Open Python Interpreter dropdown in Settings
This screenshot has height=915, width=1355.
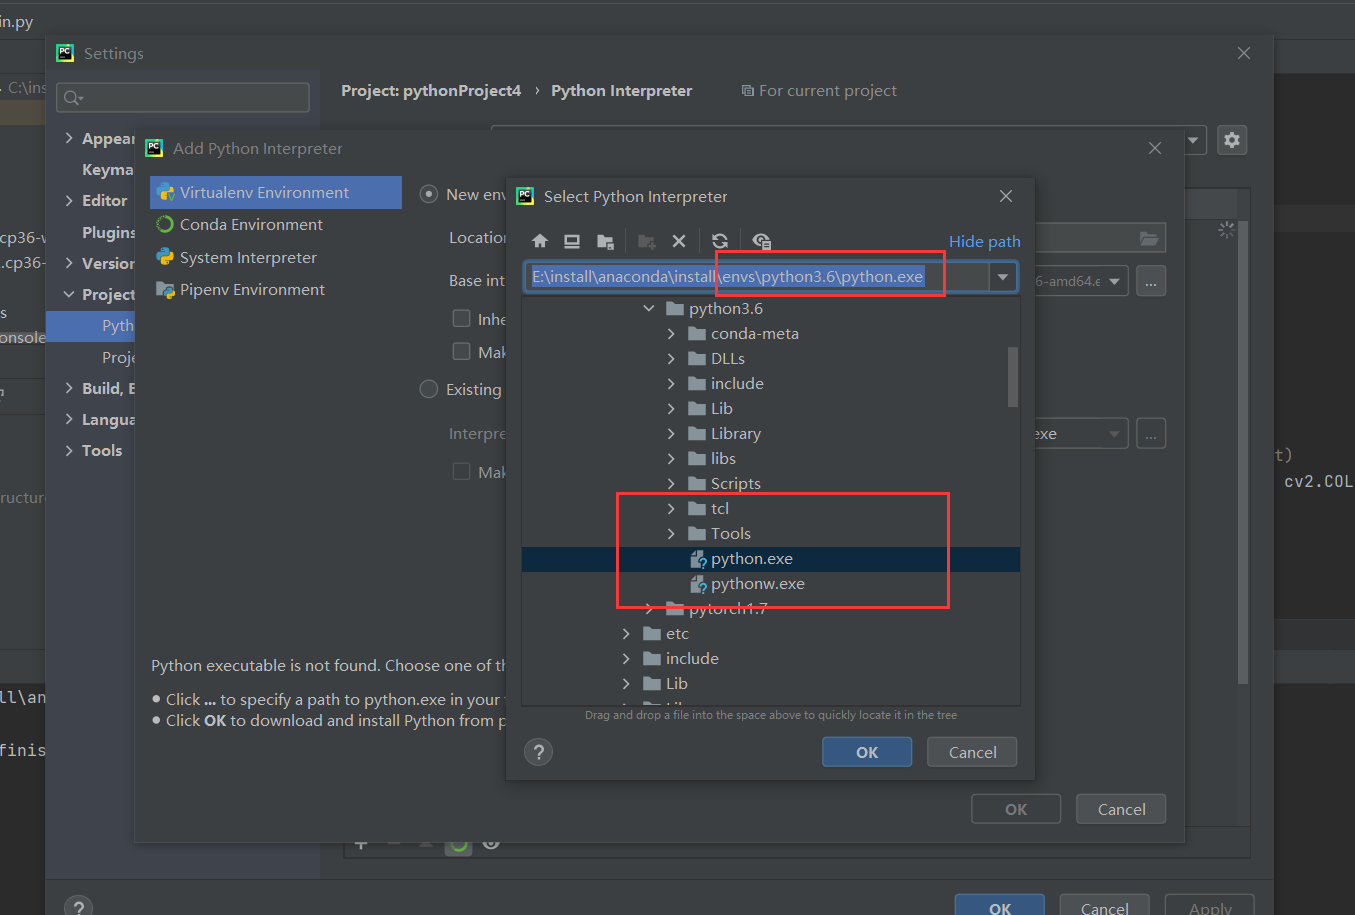(x=1193, y=140)
